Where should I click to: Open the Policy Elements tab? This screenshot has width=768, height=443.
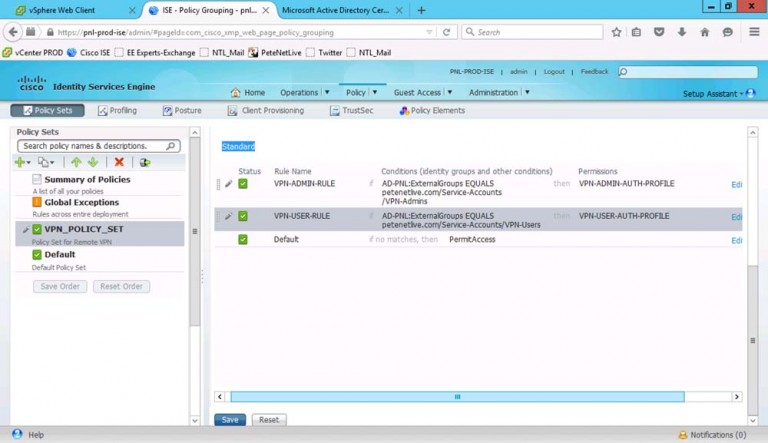[432, 111]
